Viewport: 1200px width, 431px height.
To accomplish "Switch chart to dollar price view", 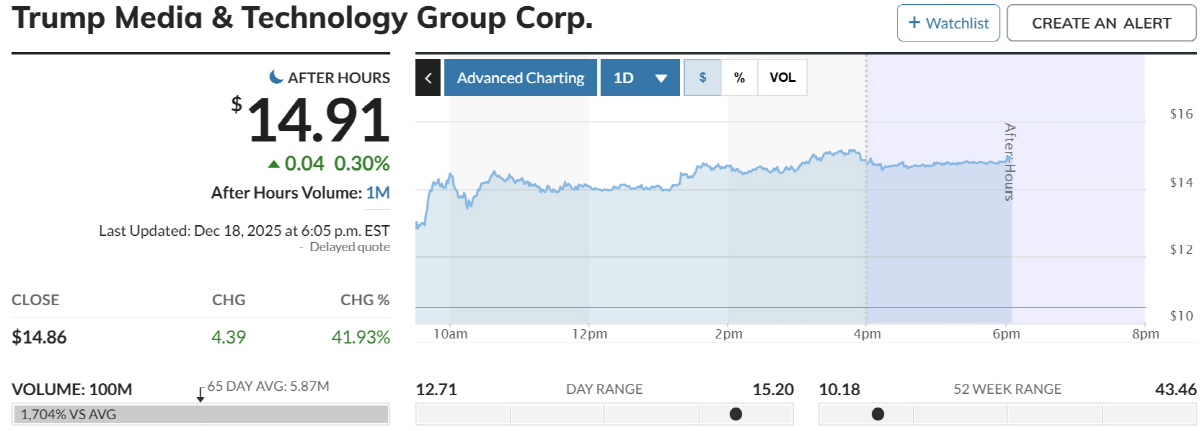I will pyautogui.click(x=702, y=78).
